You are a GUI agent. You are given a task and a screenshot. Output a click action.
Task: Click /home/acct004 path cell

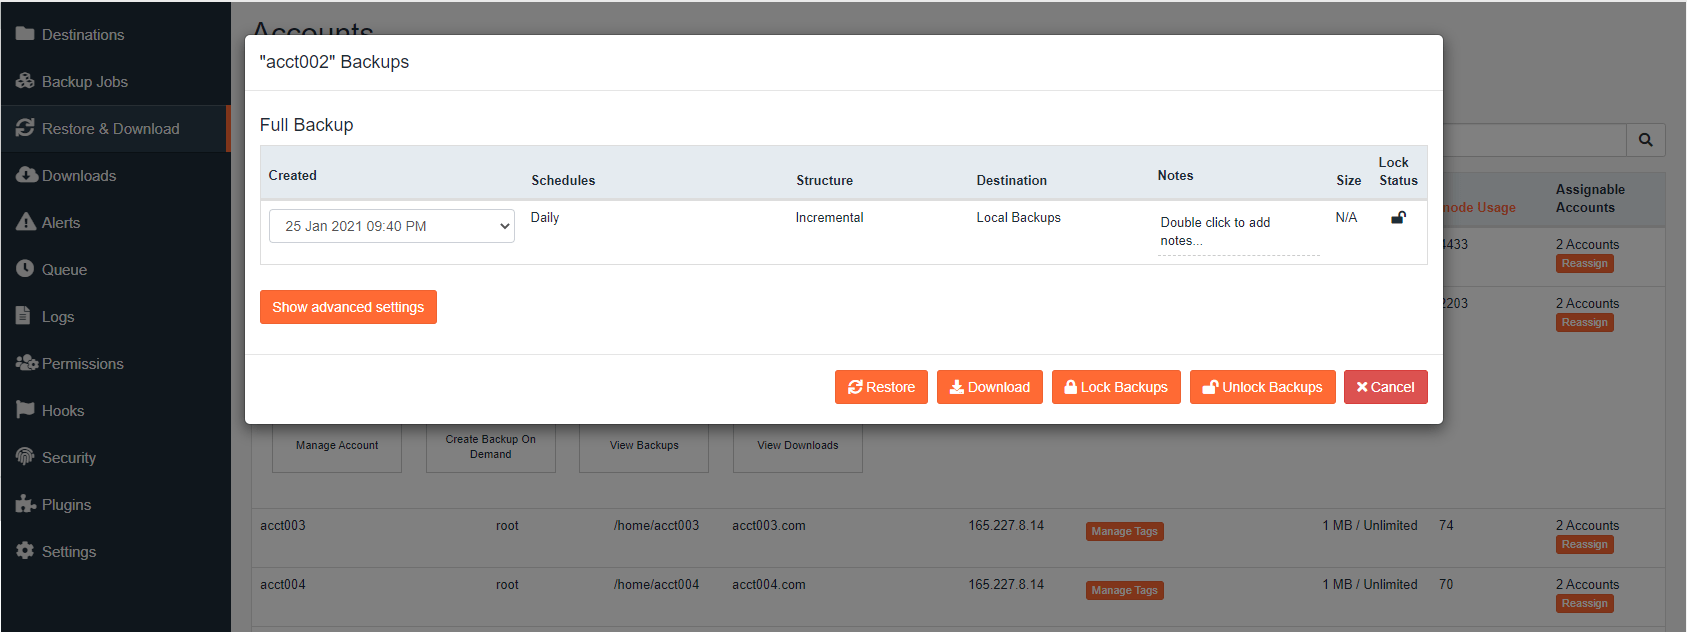pyautogui.click(x=657, y=584)
